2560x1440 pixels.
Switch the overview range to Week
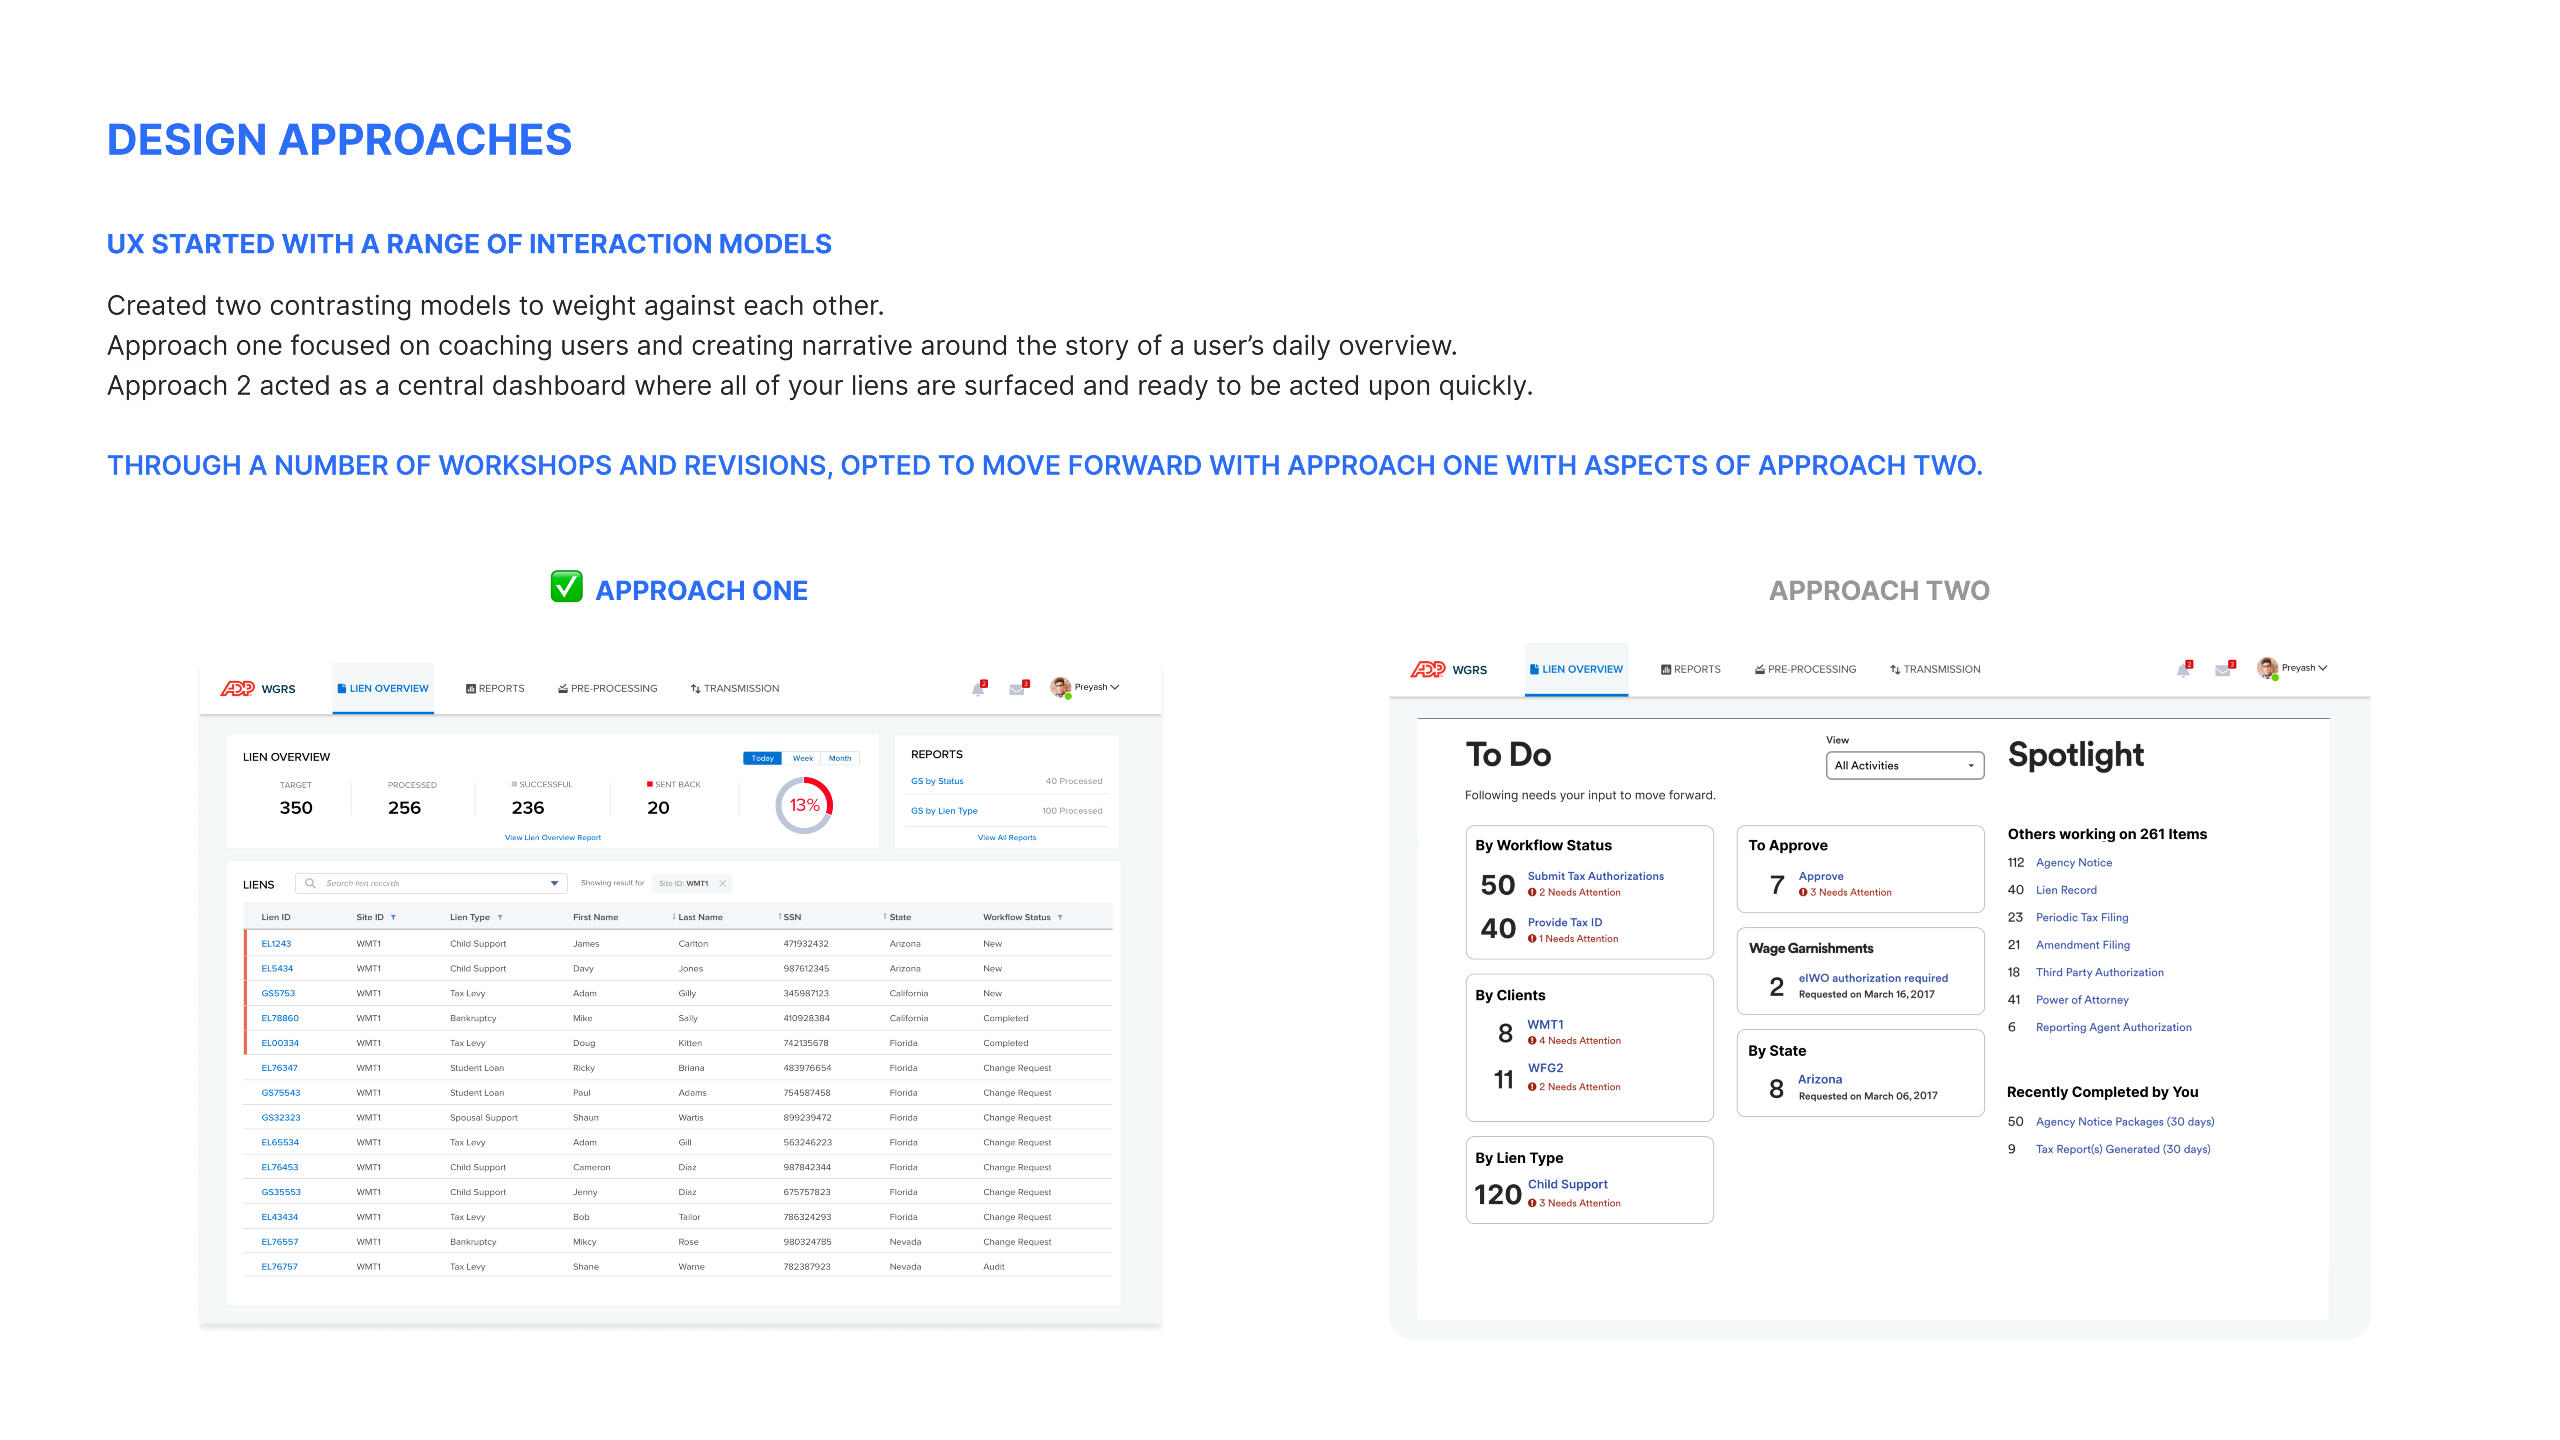[802, 758]
